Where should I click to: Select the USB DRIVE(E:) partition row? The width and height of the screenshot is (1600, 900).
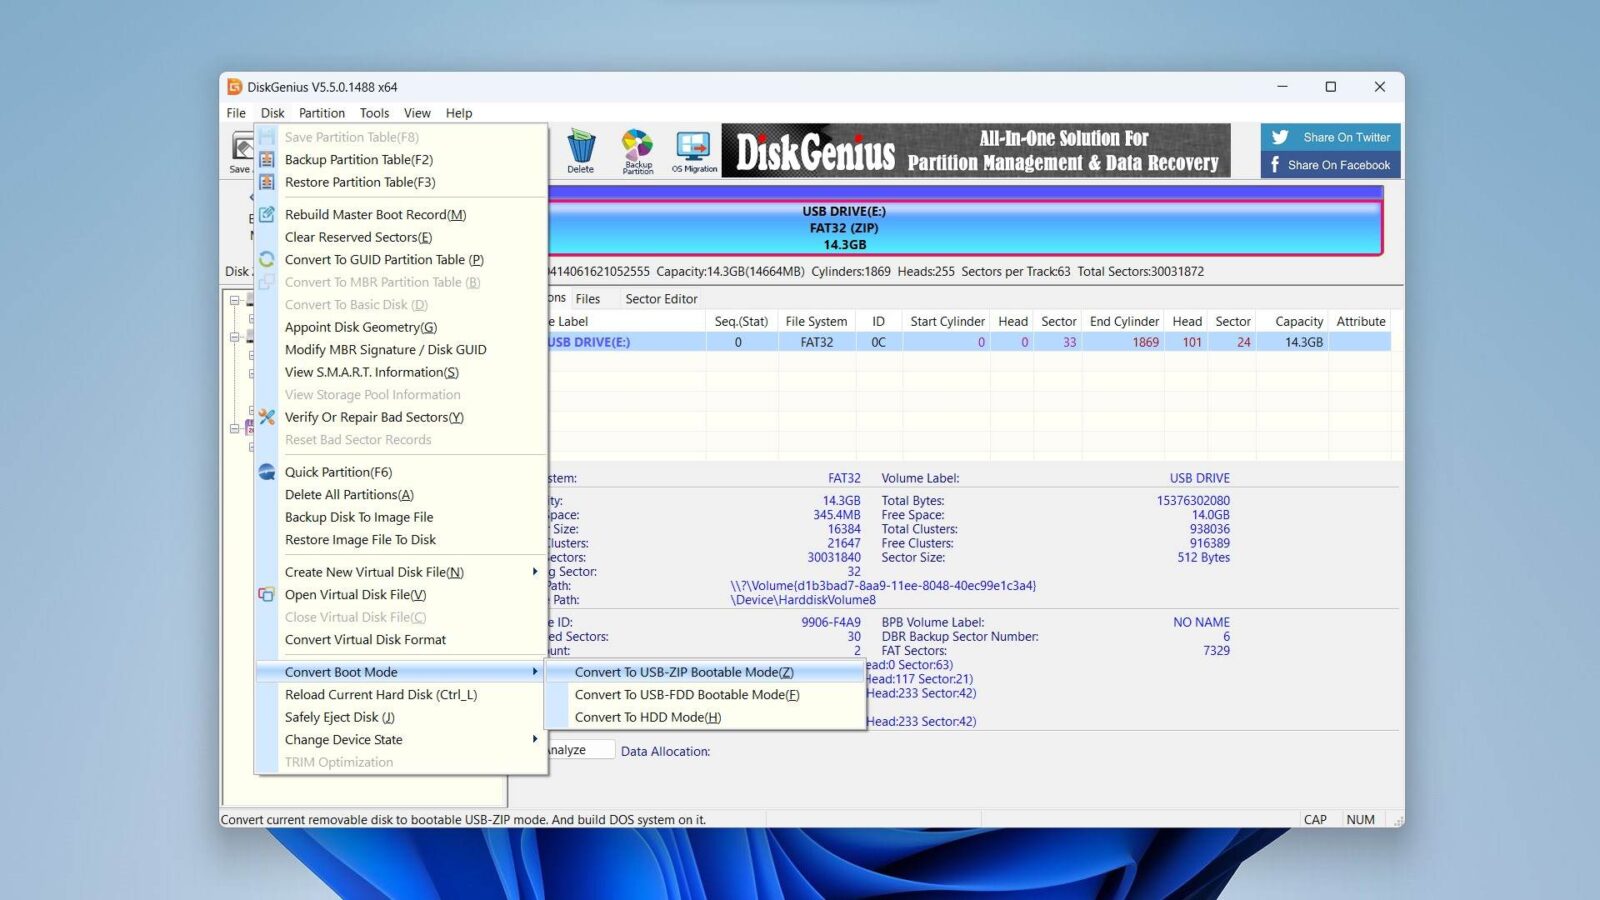(700, 341)
